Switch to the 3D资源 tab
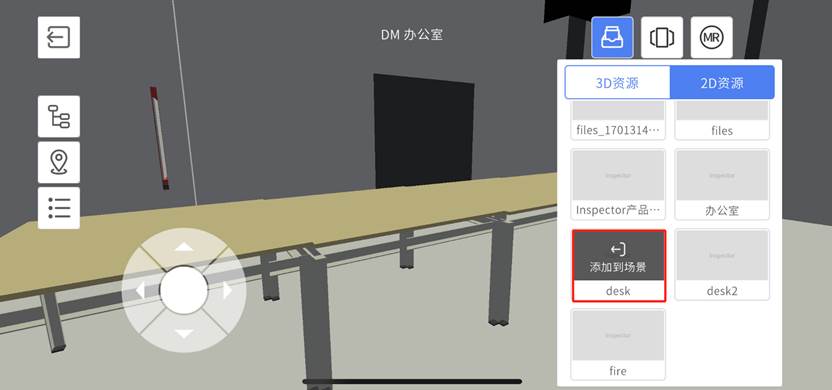 point(617,83)
